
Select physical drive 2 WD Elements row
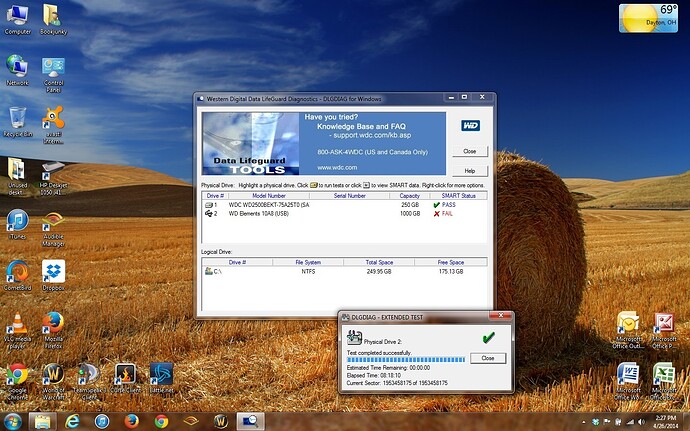tap(344, 214)
